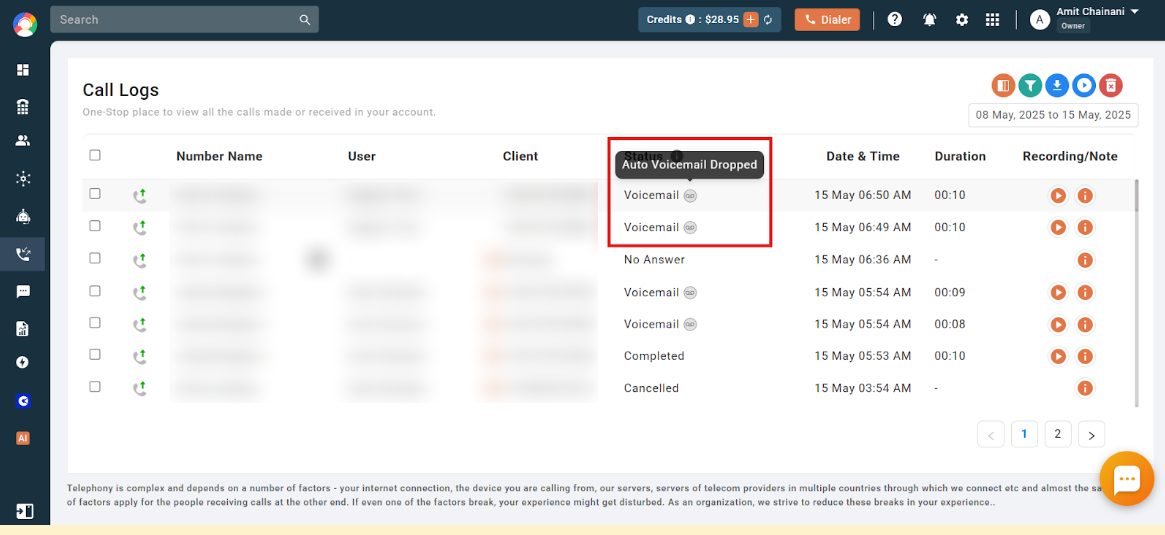1165x535 pixels.
Task: Open the notifications bell
Action: (x=929, y=20)
